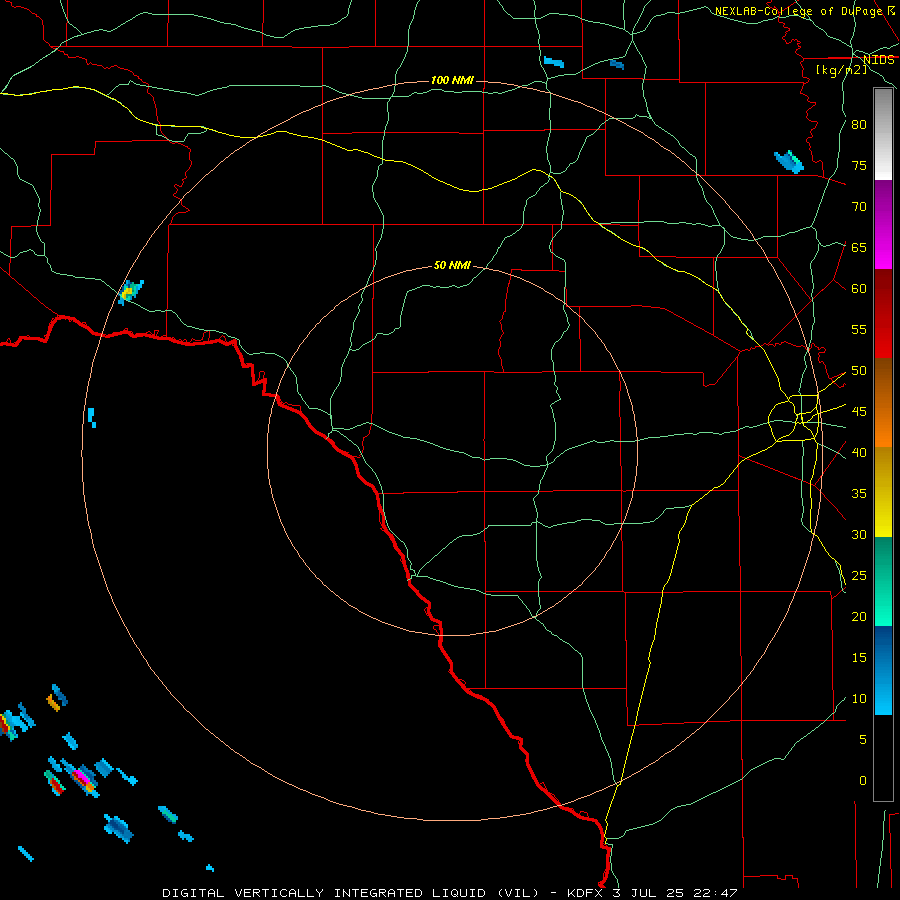
Task: Click the "[kg/m2]" units label
Action: pos(841,70)
